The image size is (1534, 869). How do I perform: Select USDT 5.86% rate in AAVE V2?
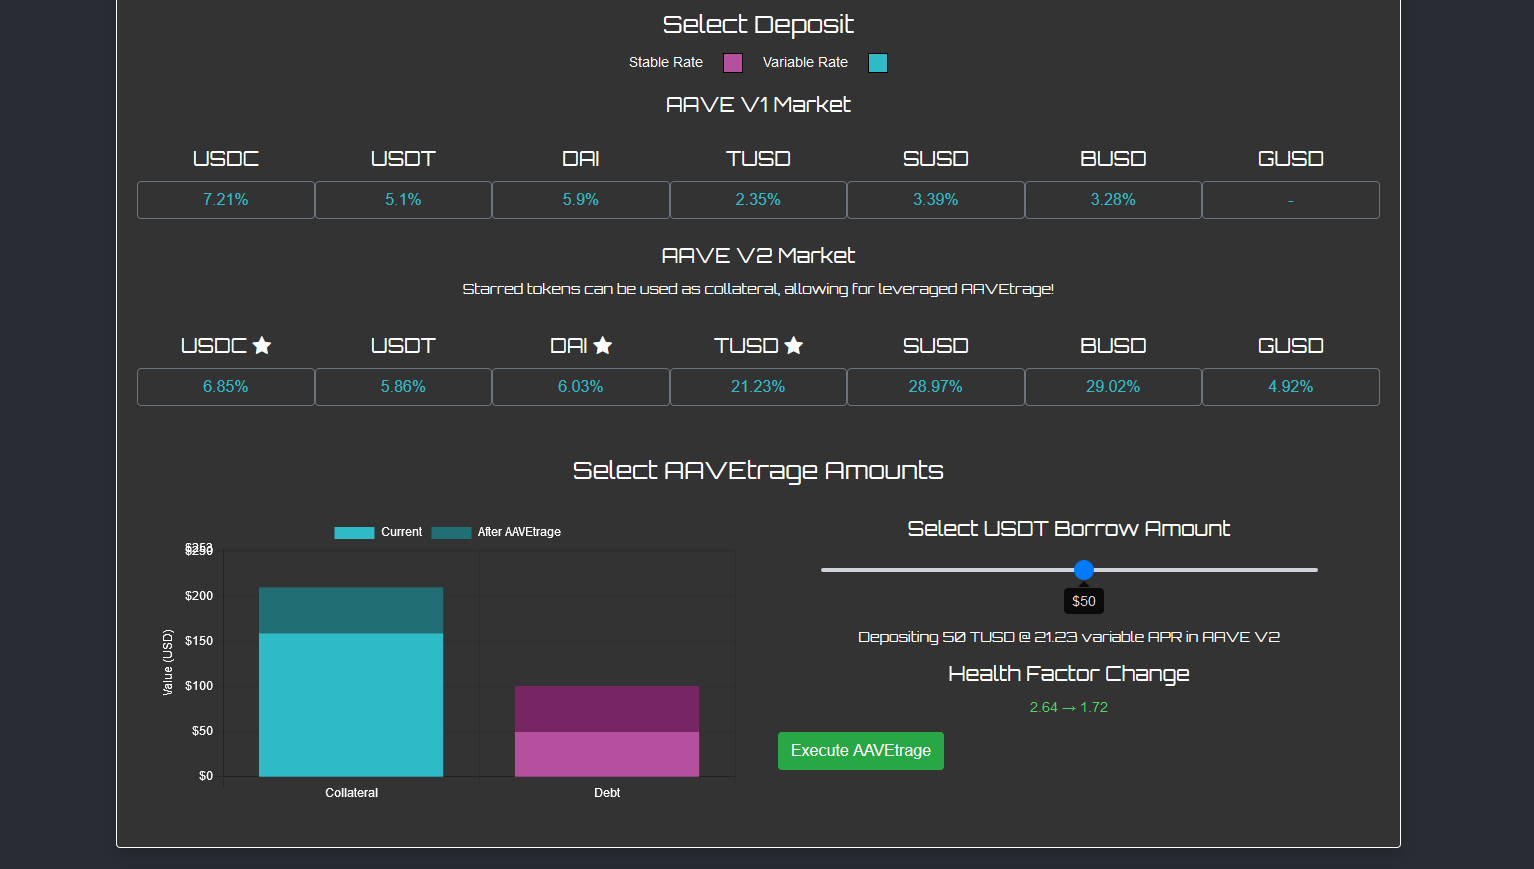(x=403, y=387)
